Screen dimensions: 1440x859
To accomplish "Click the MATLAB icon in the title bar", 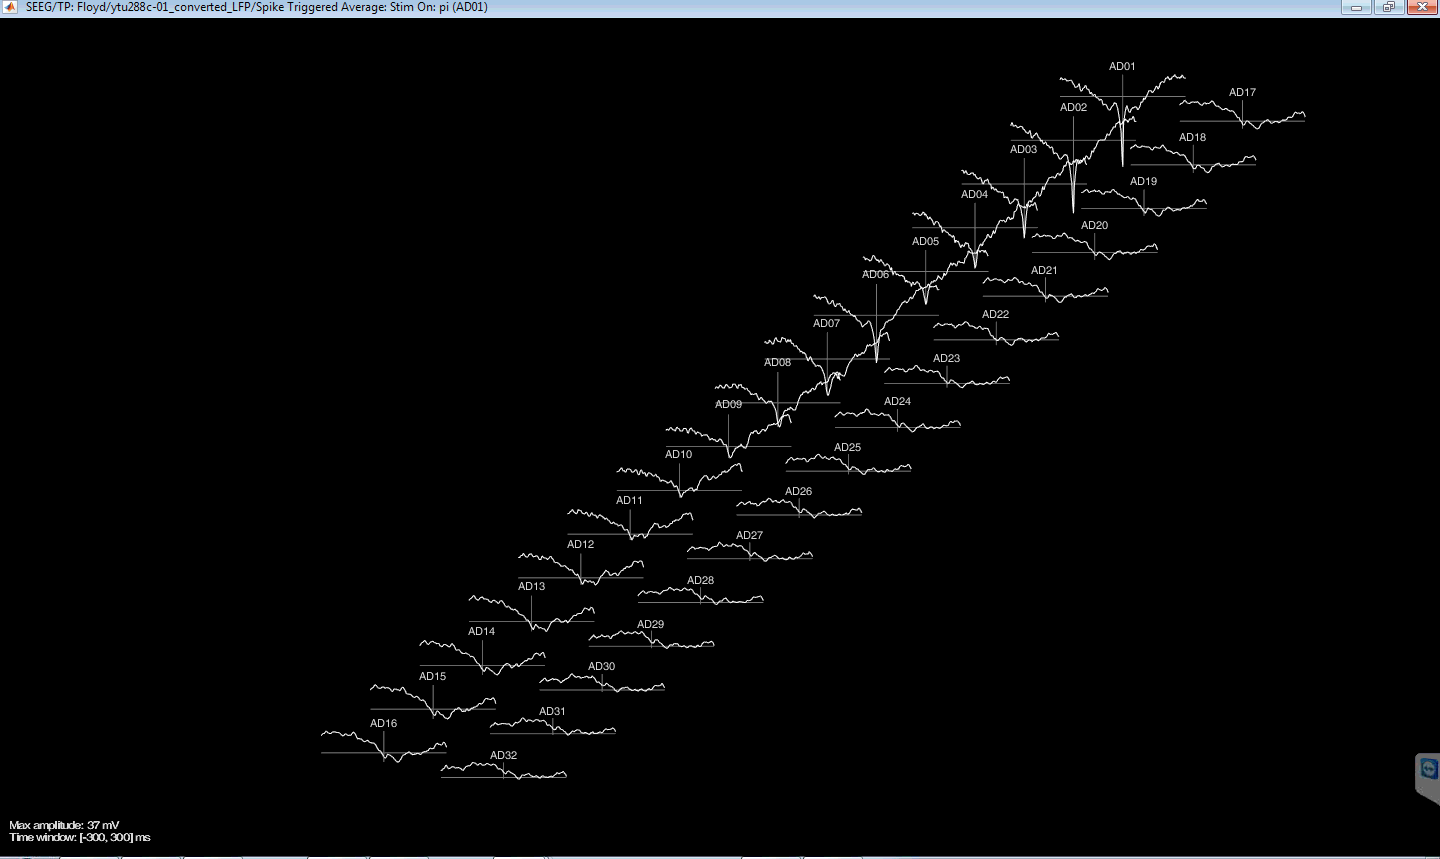I will [10, 7].
